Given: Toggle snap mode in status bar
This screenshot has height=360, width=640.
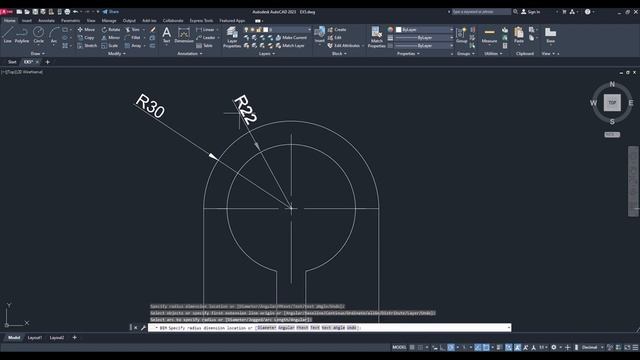Looking at the screenshot, I should pyautogui.click(x=420, y=347).
